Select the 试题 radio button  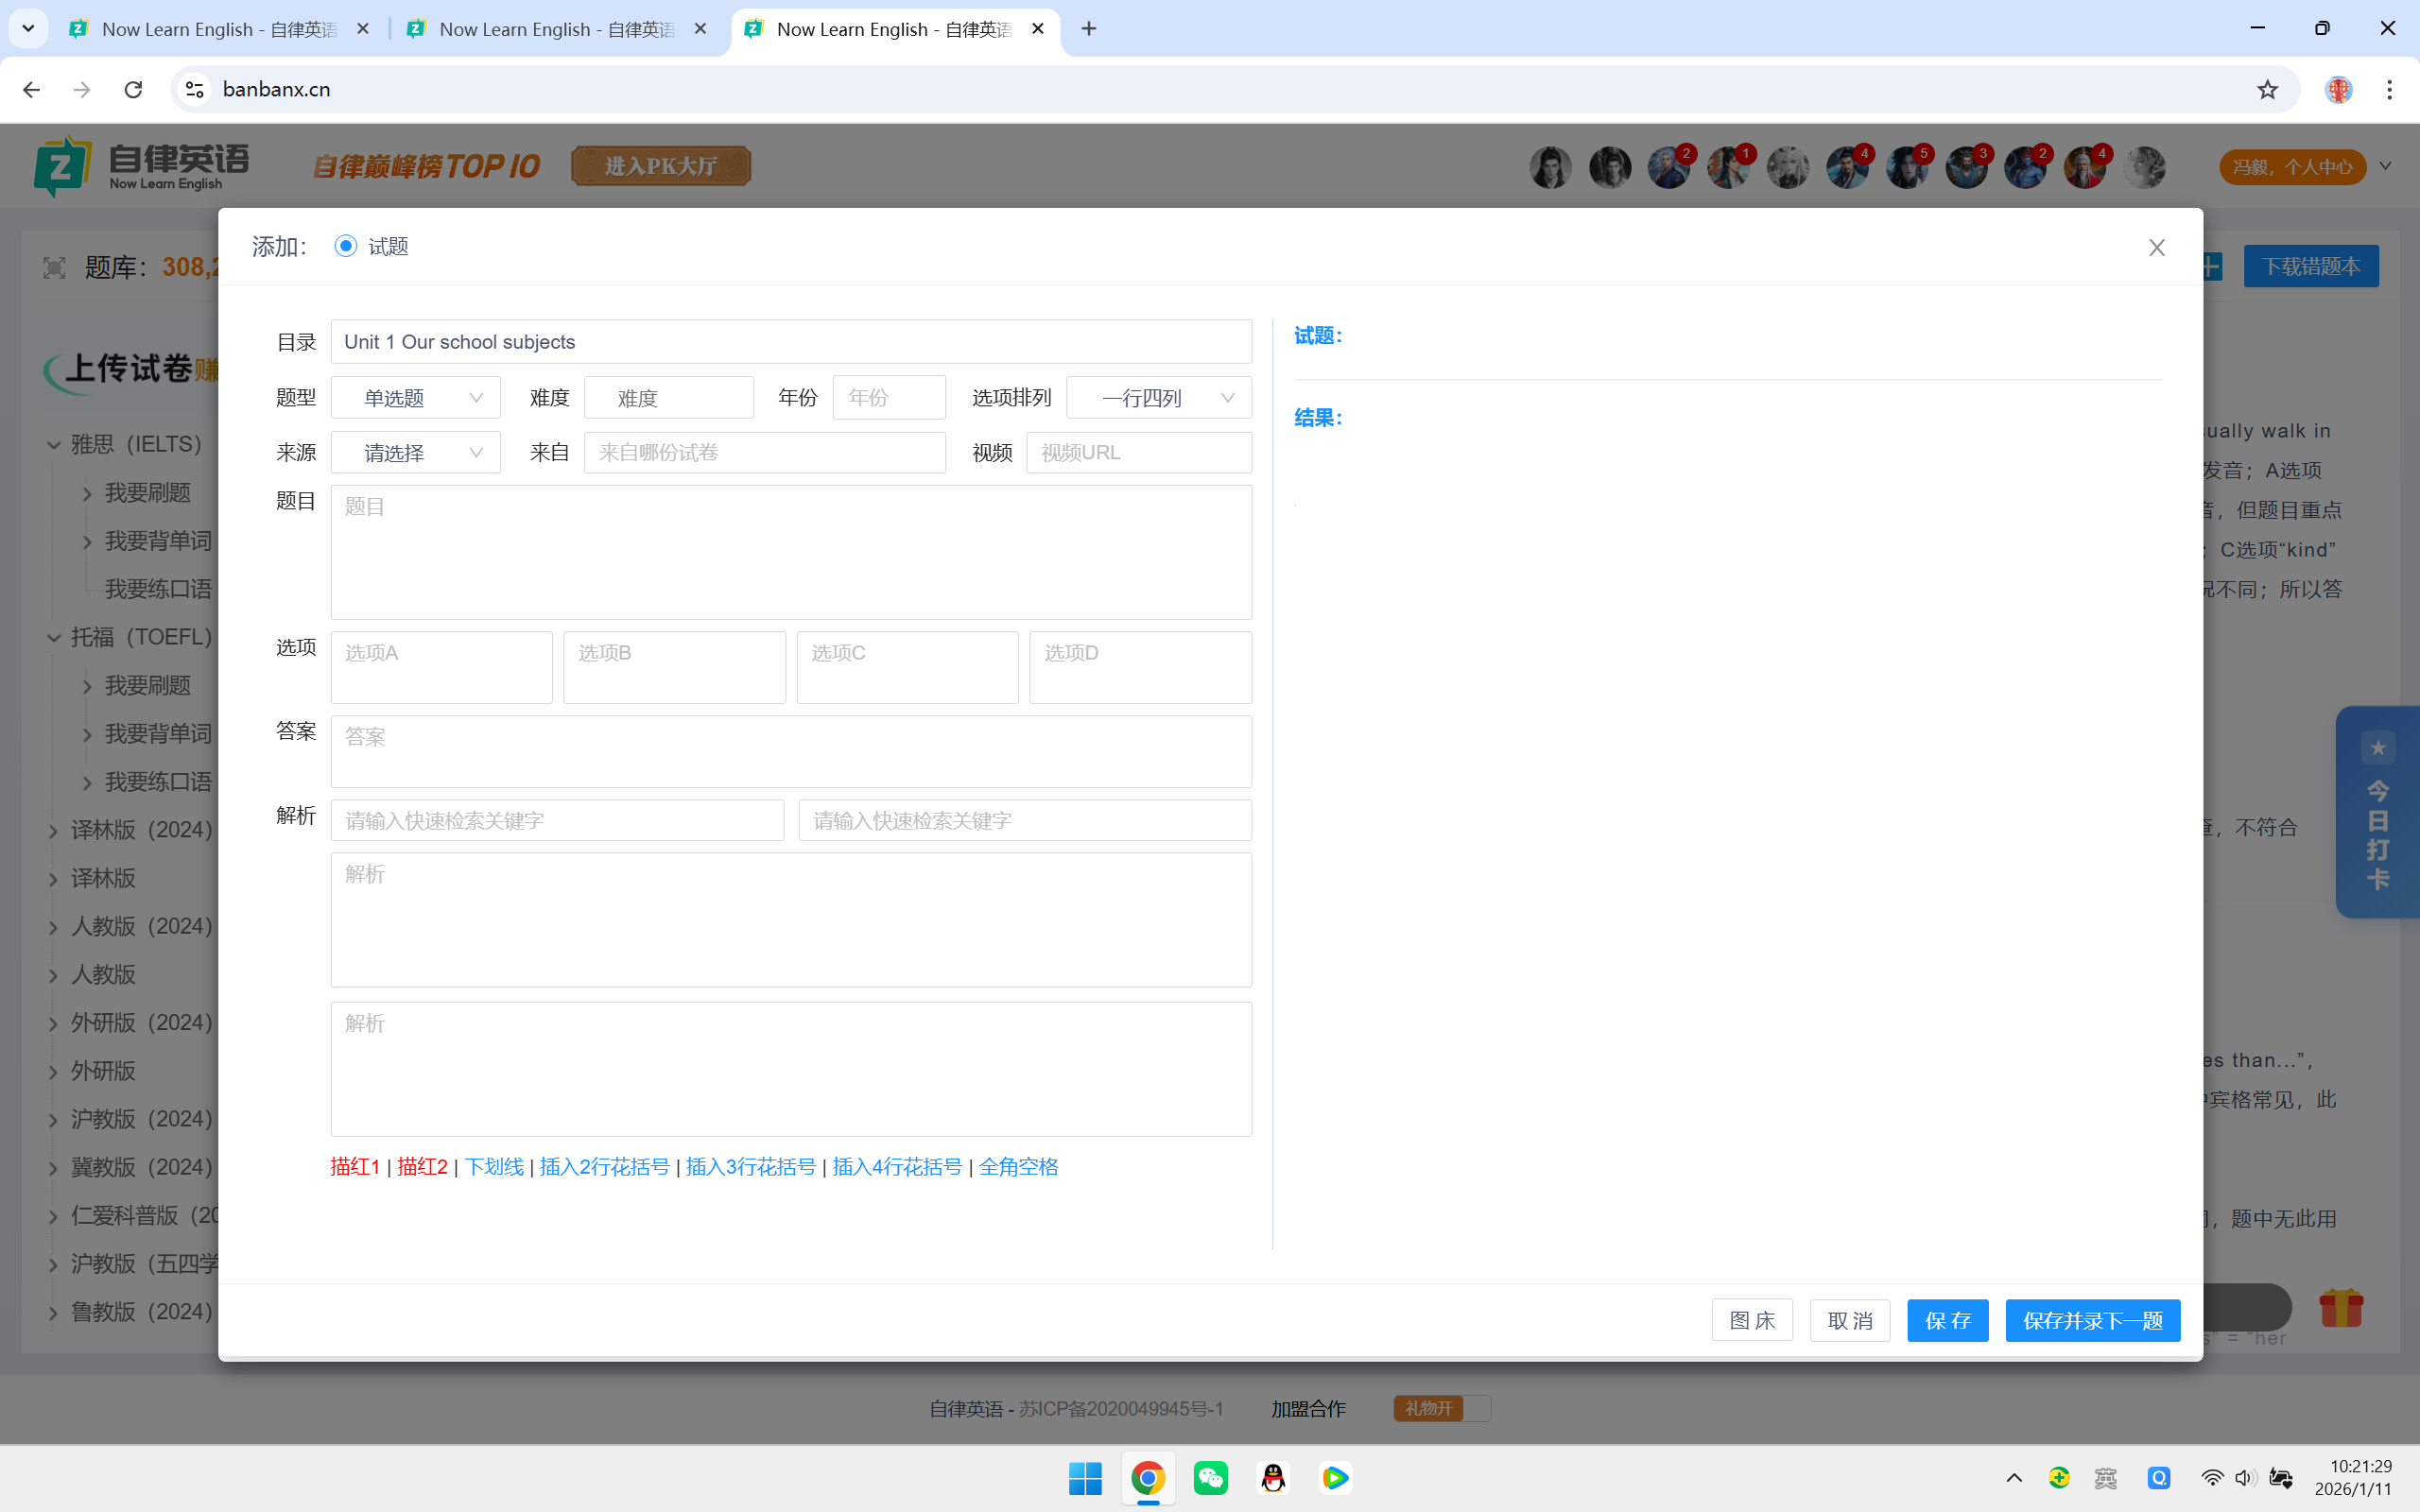coord(346,246)
